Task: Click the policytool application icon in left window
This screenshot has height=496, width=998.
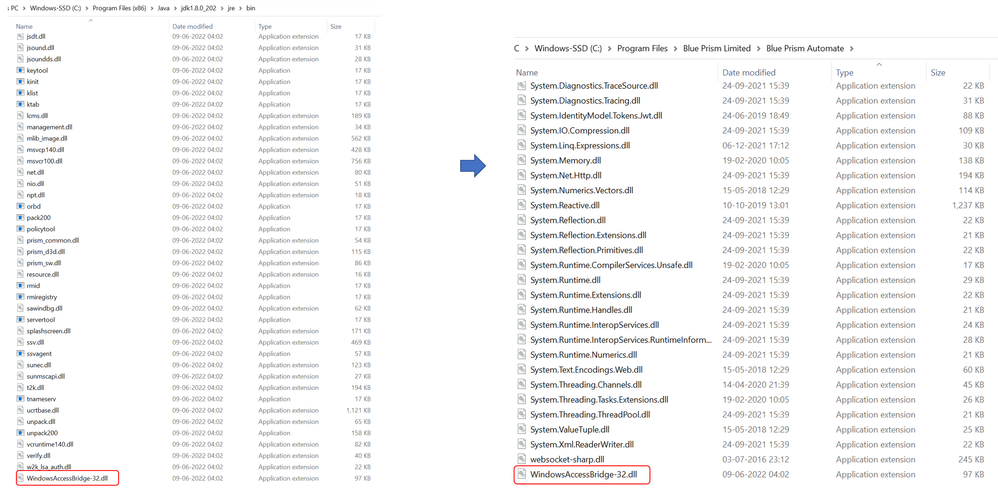Action: (20, 229)
